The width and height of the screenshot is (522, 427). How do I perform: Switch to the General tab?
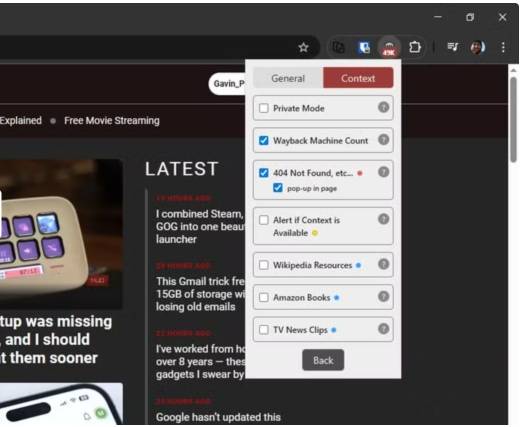click(x=288, y=78)
